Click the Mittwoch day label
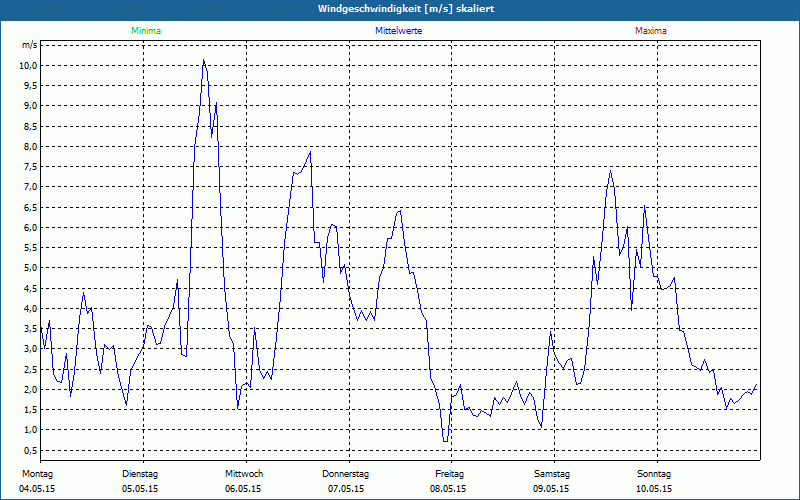The width and height of the screenshot is (800, 500). point(244,474)
